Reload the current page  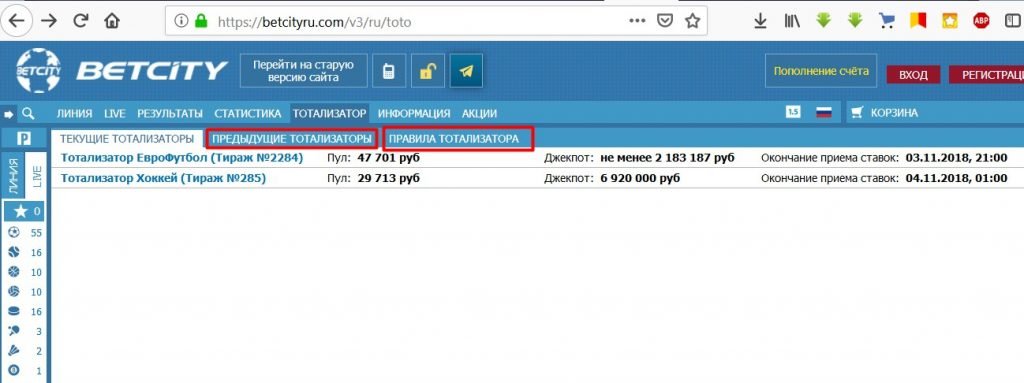click(81, 21)
